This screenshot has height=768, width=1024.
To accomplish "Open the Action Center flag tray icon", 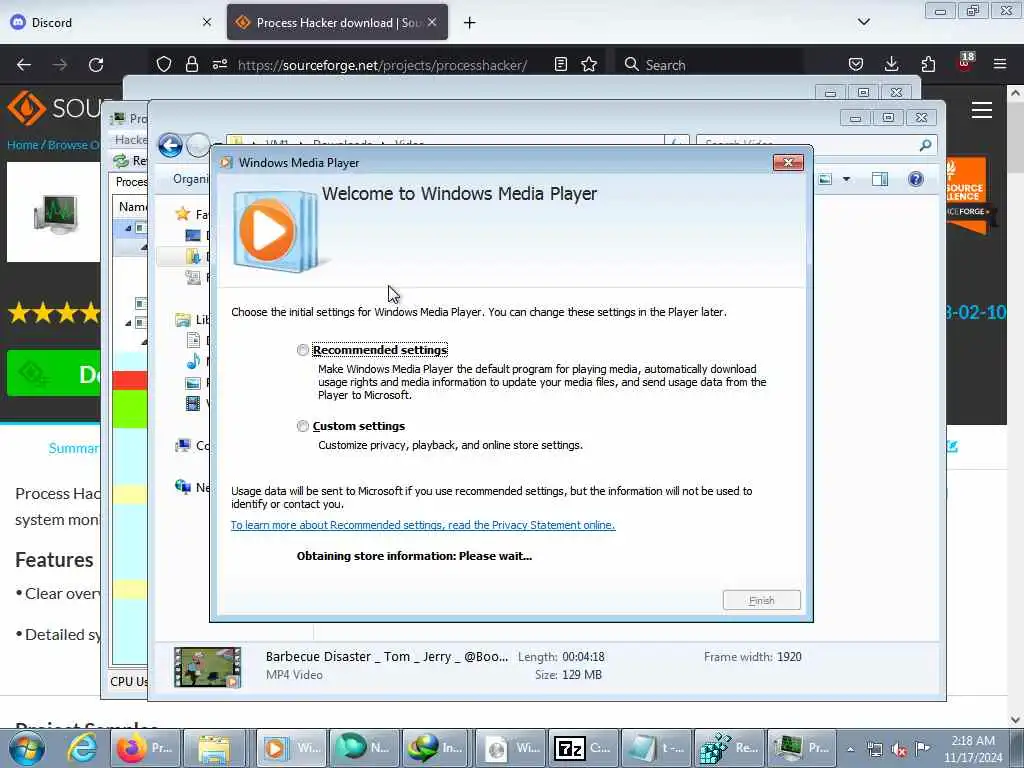I will click(x=922, y=748).
